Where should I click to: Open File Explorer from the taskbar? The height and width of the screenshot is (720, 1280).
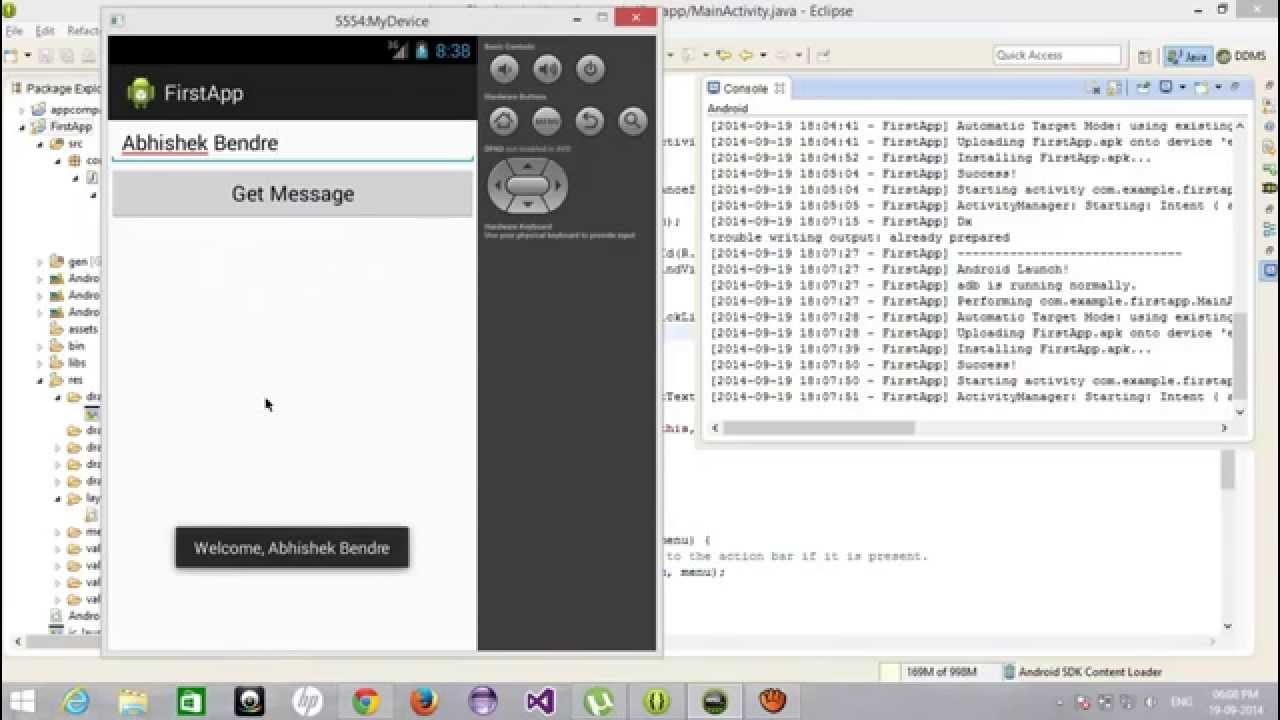[x=133, y=701]
